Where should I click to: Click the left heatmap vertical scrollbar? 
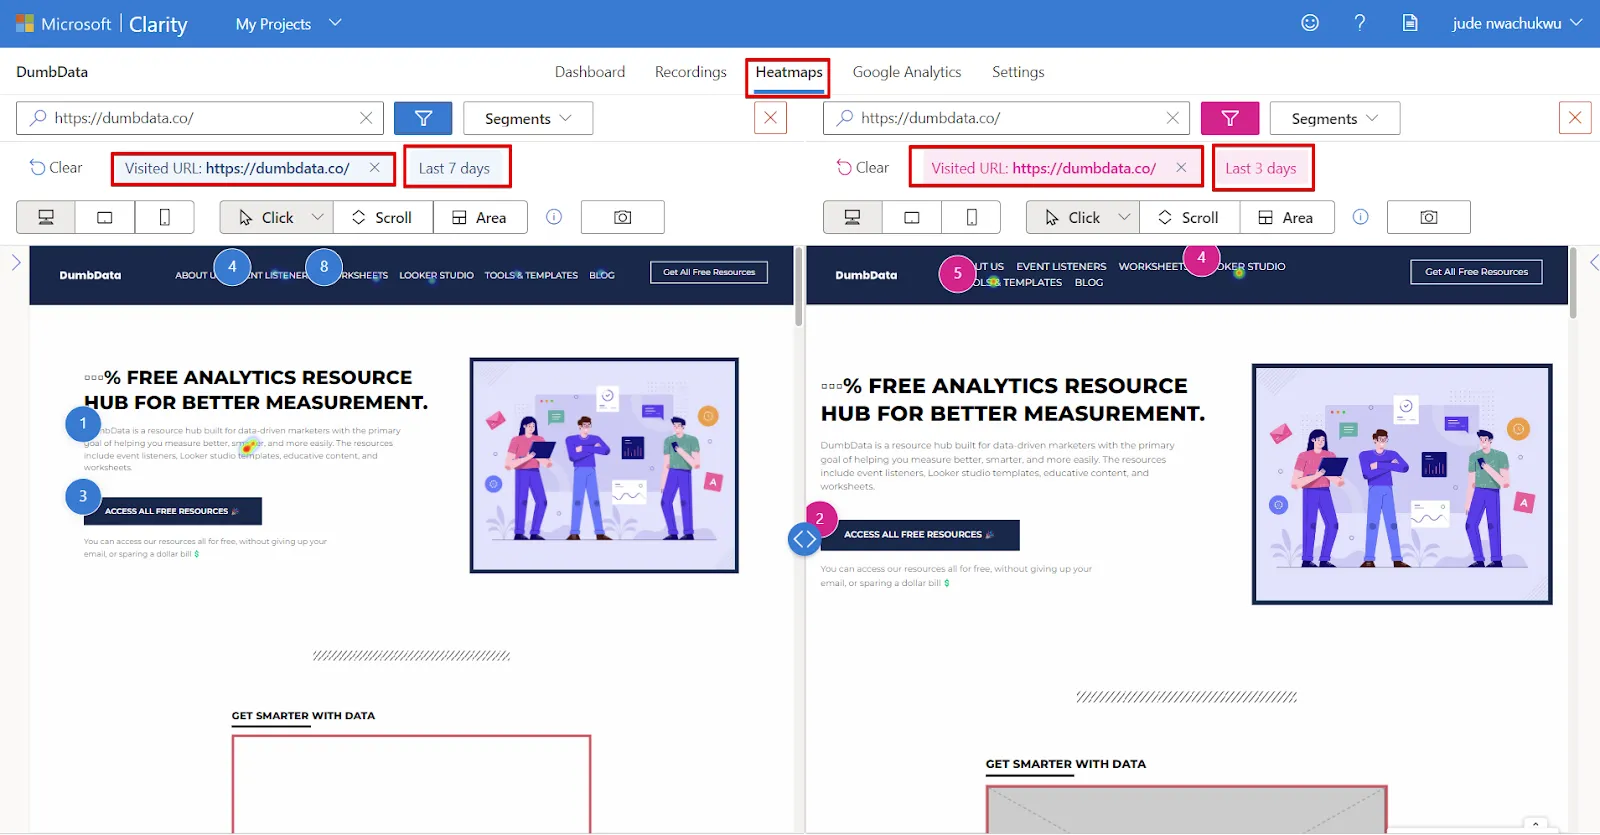(x=799, y=287)
